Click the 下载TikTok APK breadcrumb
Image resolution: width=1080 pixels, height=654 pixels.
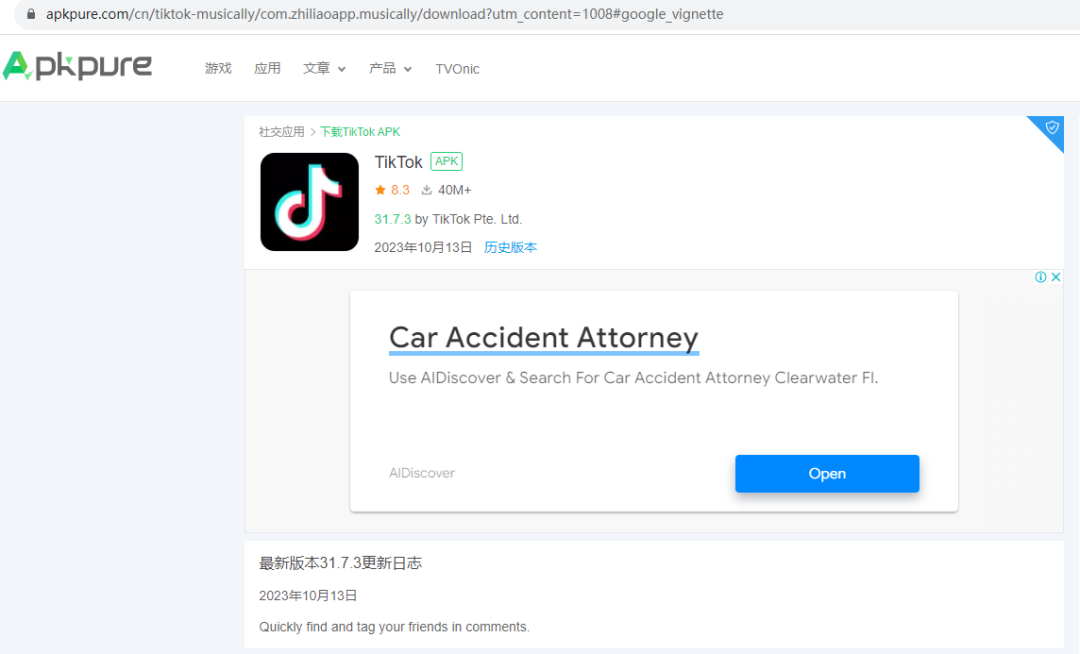point(360,131)
